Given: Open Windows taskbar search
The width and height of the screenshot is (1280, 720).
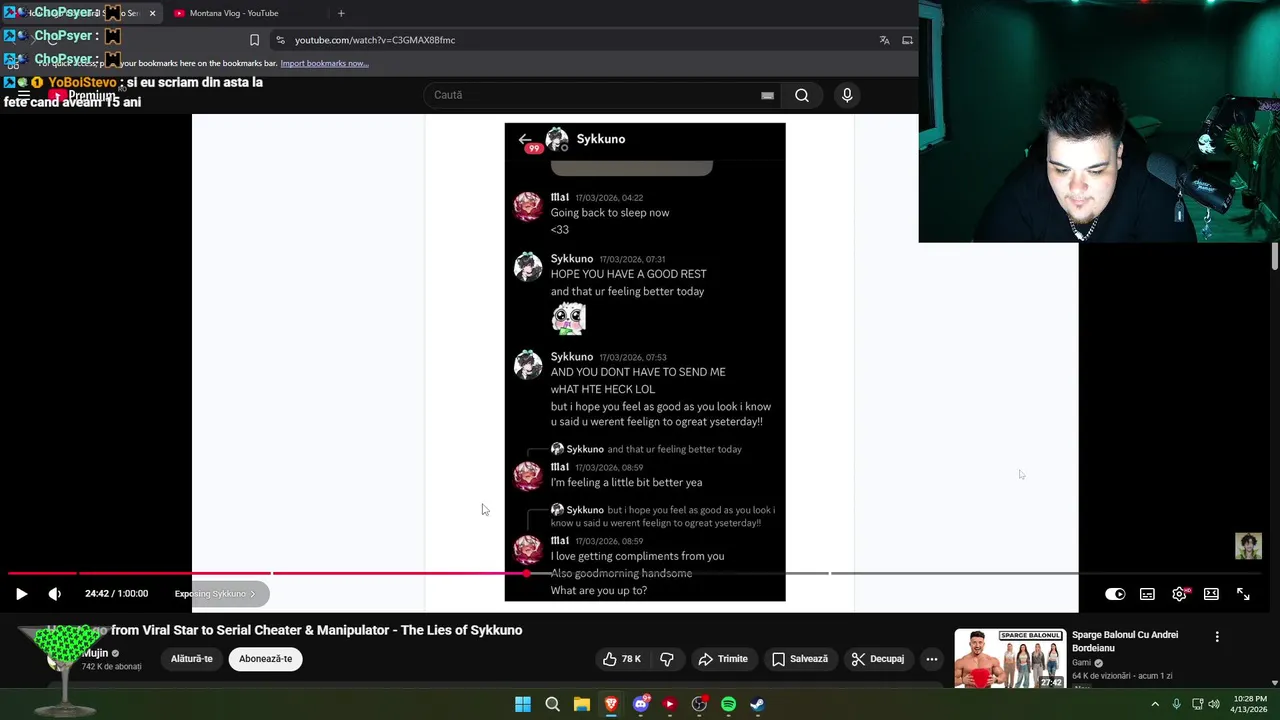Looking at the screenshot, I should 552,704.
